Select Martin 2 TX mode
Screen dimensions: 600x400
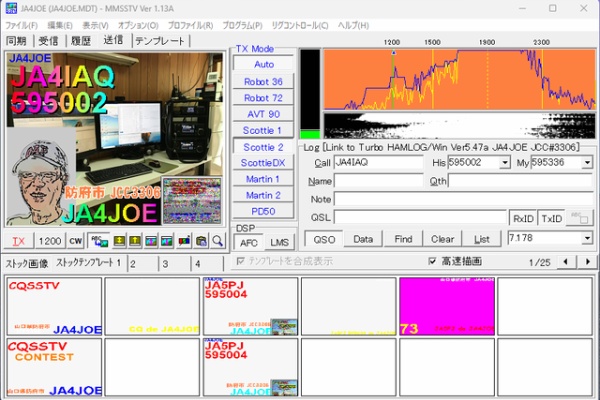tap(264, 195)
